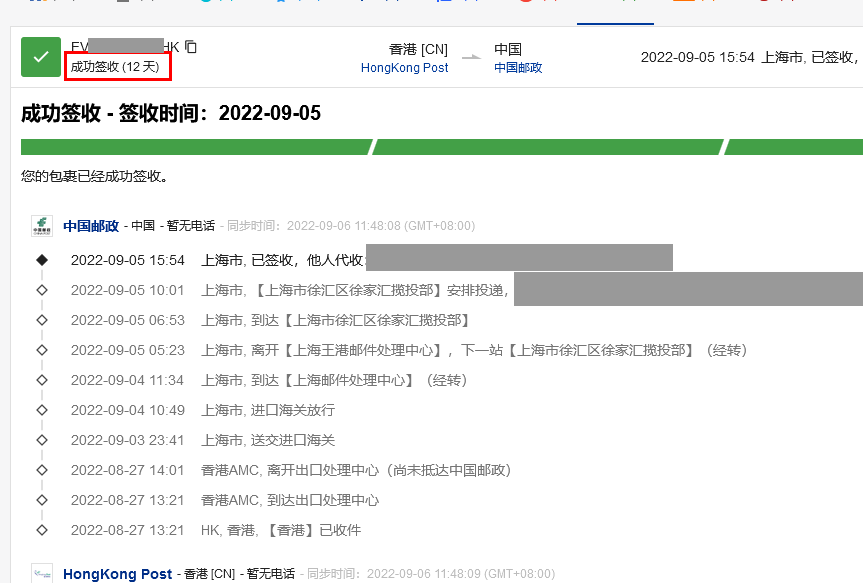Viewport: 863px width, 583px height.
Task: Click the marker for 2022-09-04 10:49 customs release
Action: point(41,410)
